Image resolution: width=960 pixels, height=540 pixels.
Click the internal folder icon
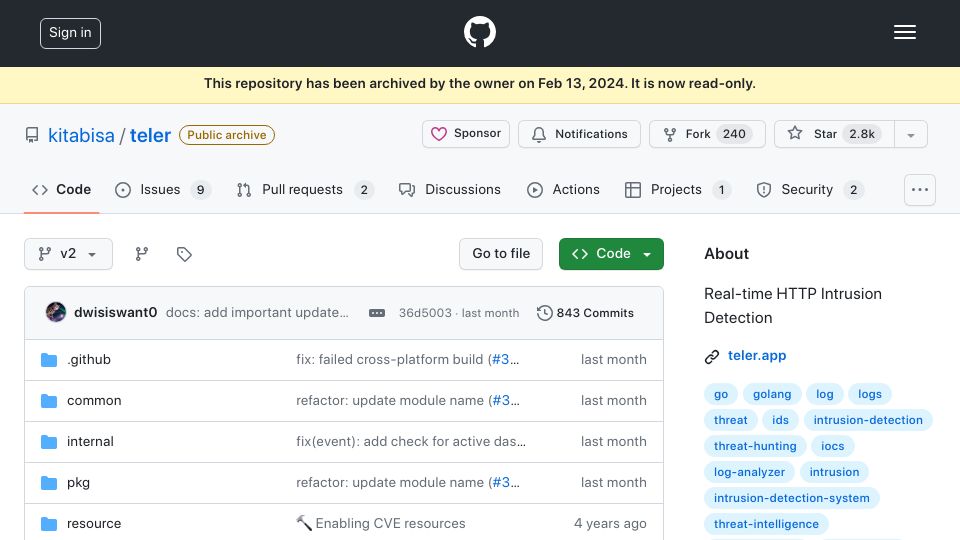[x=49, y=441]
